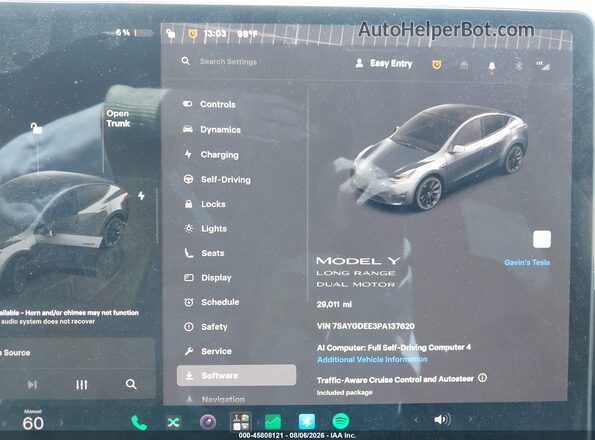Screen dimensions: 595x440
Task: Tap the Model Y vehicle image
Action: 439,157
